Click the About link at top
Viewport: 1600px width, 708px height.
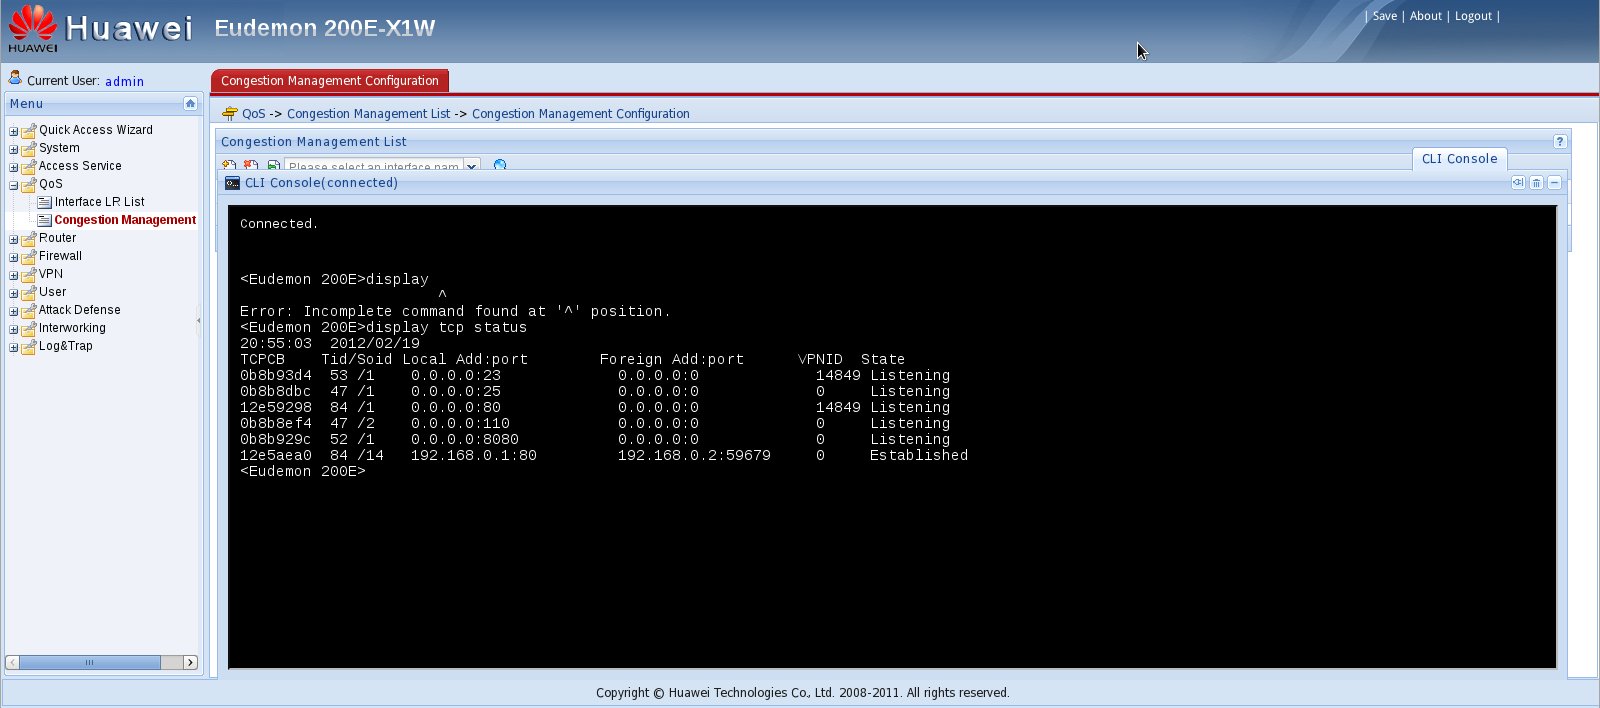pos(1426,16)
